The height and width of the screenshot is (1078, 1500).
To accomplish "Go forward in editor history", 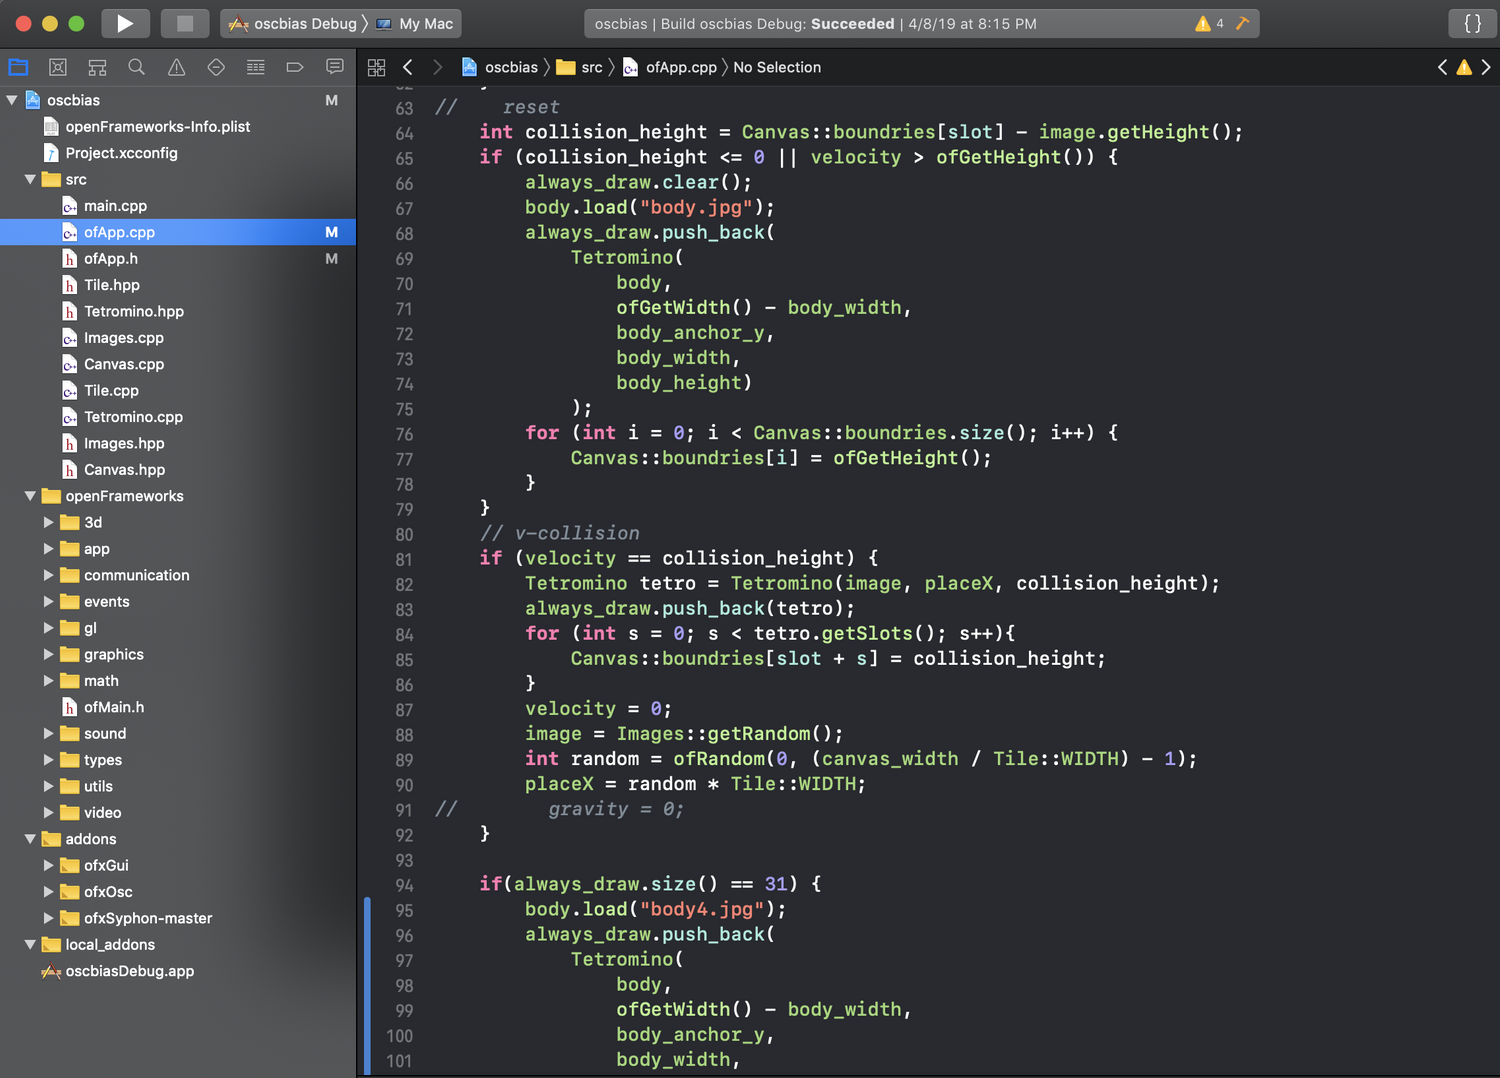I will click(x=437, y=67).
